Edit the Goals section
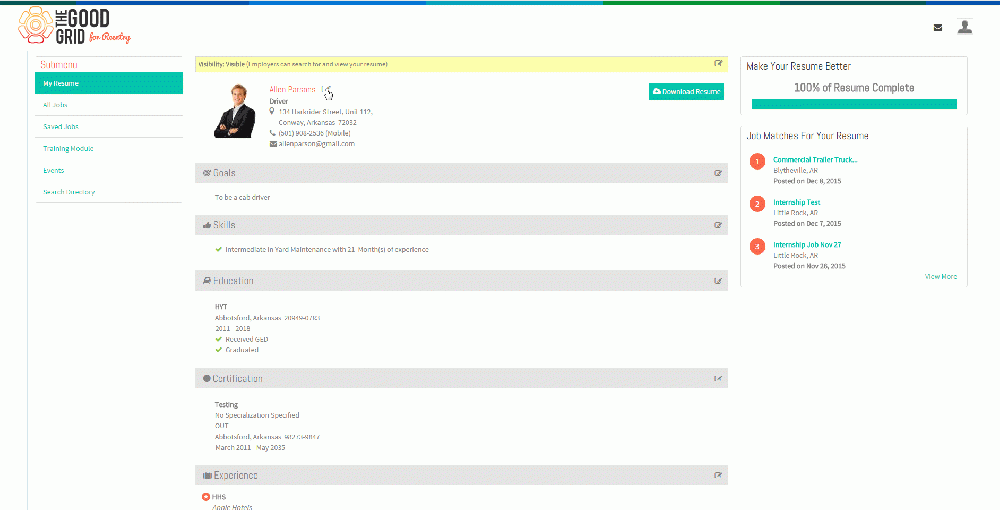The height and width of the screenshot is (510, 1000). pos(719,173)
